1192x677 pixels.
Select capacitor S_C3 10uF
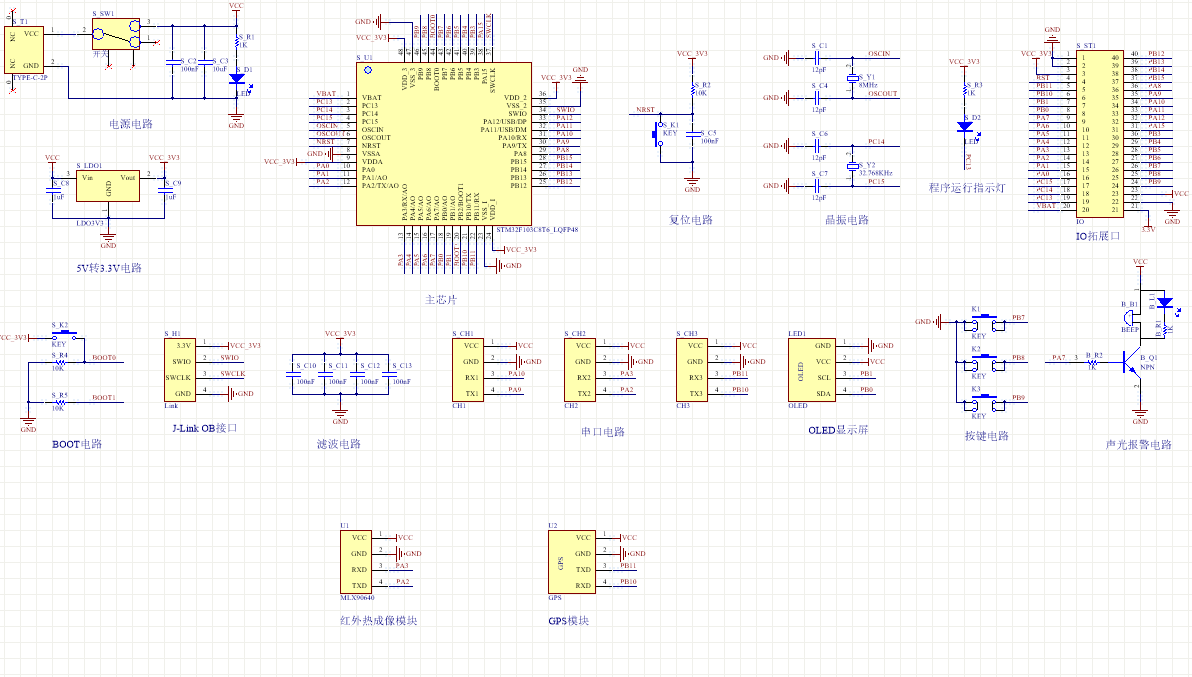coord(204,62)
